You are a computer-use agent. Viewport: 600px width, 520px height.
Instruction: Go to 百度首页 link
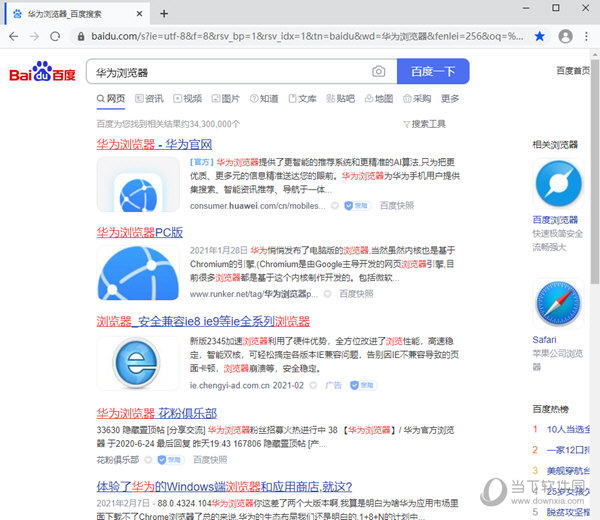(573, 71)
